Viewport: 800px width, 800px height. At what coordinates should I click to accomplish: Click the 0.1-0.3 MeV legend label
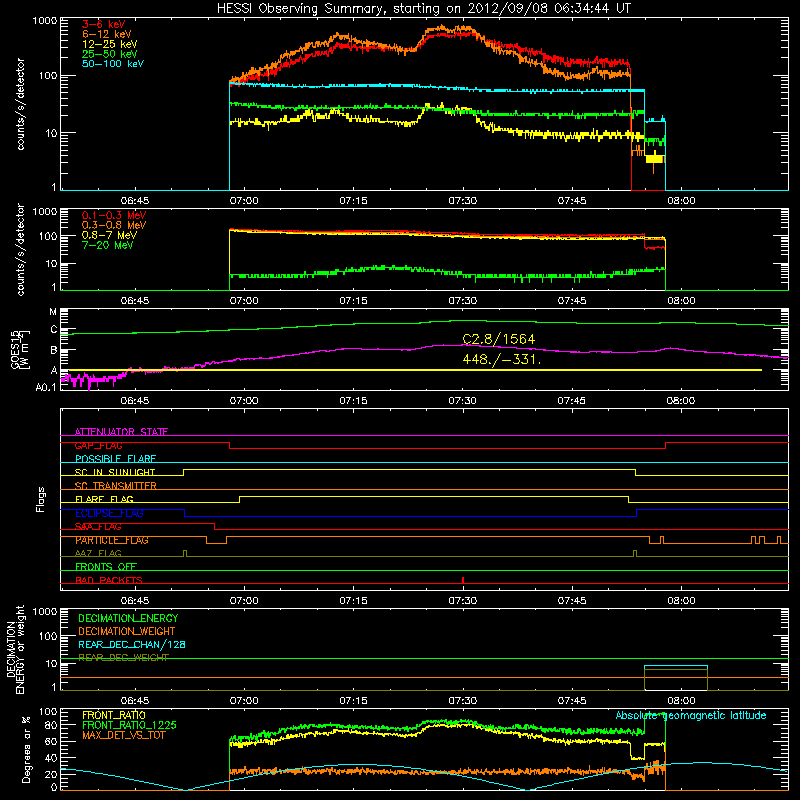(x=114, y=215)
